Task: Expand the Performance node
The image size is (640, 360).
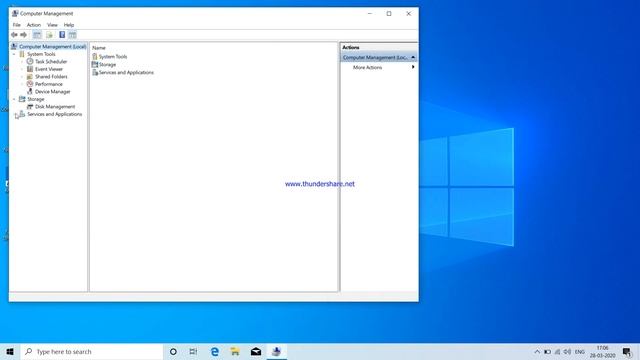Action: coord(22,84)
